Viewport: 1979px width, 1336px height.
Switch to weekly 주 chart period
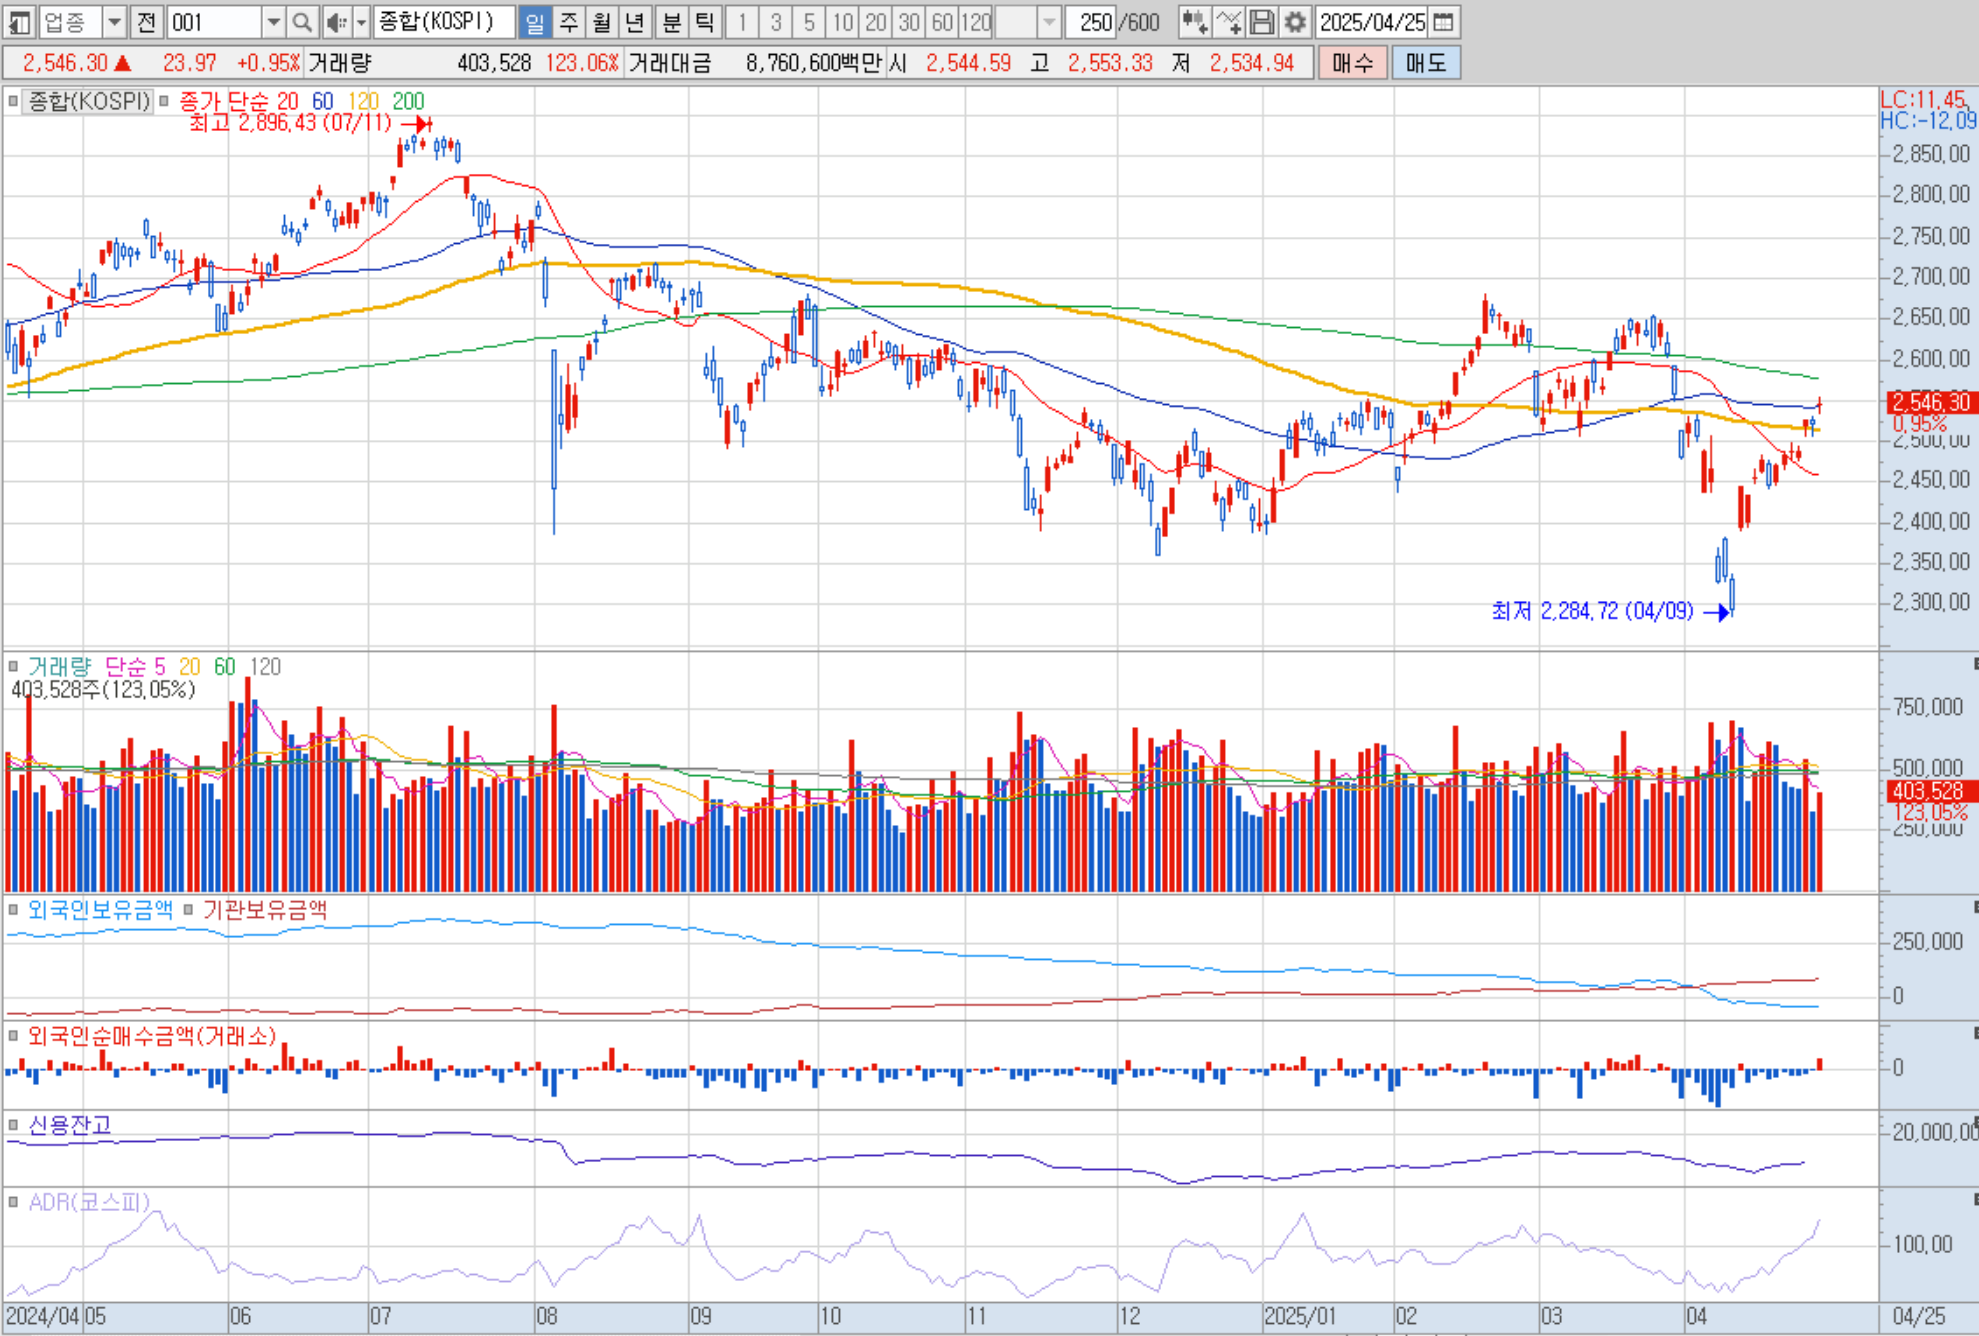coord(568,22)
